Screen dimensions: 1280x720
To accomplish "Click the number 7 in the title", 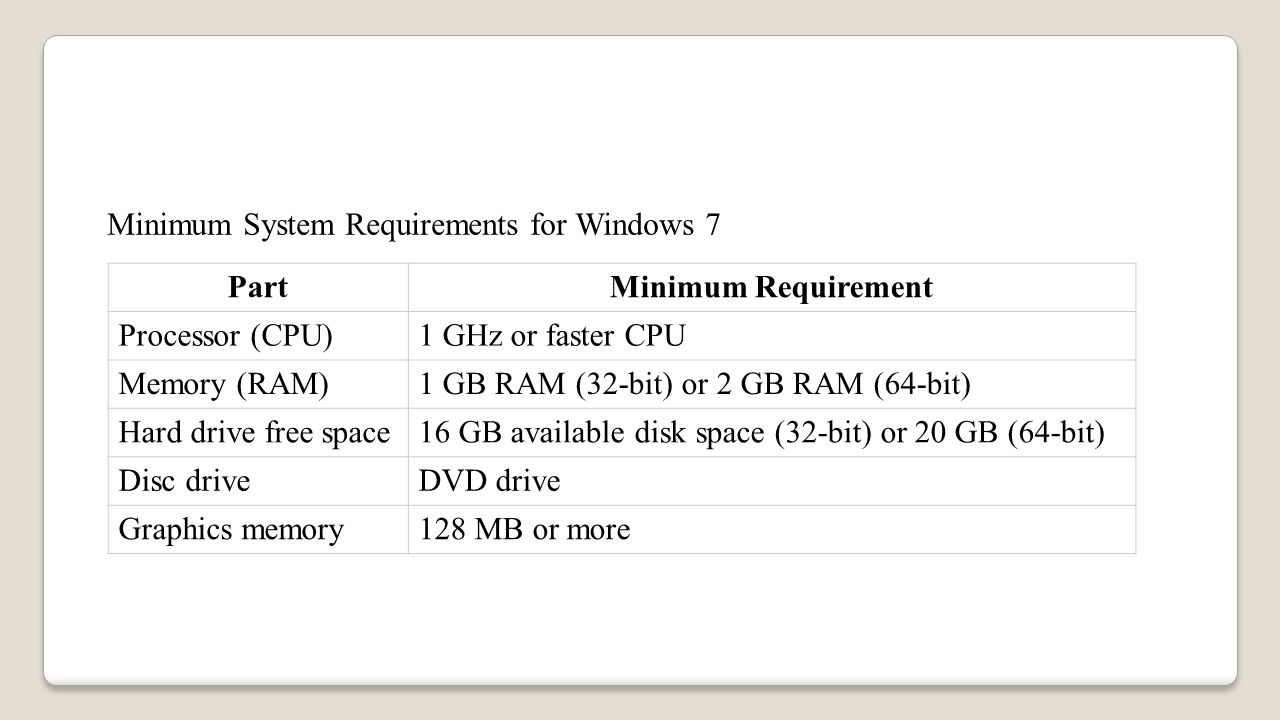I will 712,225.
